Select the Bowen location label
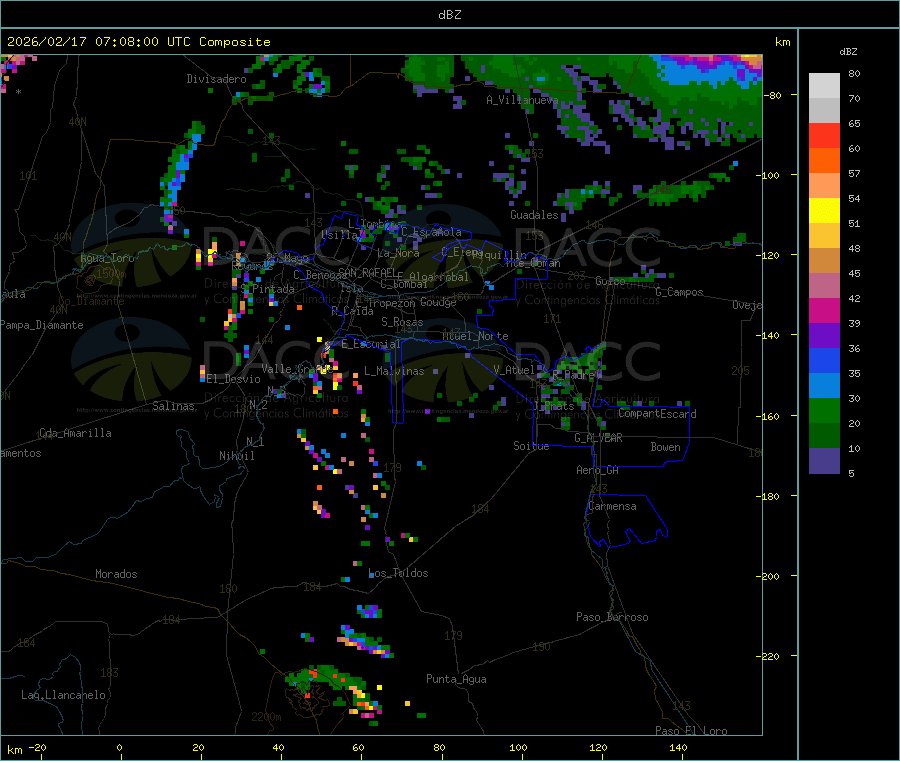Viewport: 900px width, 761px height. point(665,447)
